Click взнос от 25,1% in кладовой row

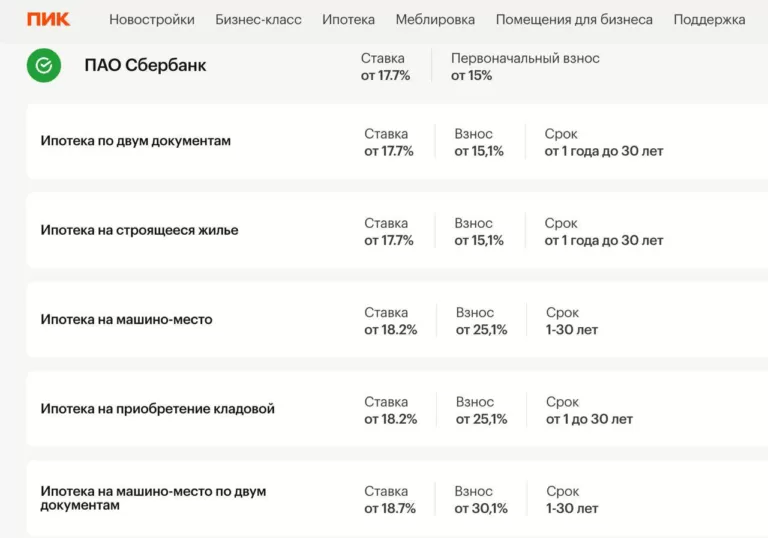pyautogui.click(x=481, y=419)
